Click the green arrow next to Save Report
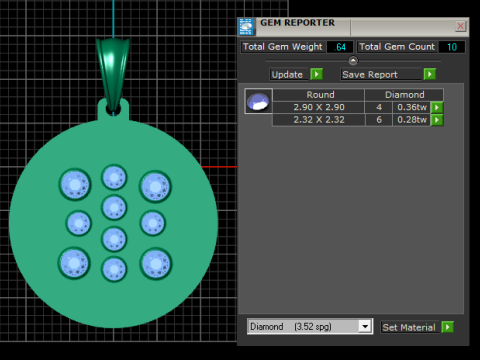The height and width of the screenshot is (360, 480). pos(430,74)
